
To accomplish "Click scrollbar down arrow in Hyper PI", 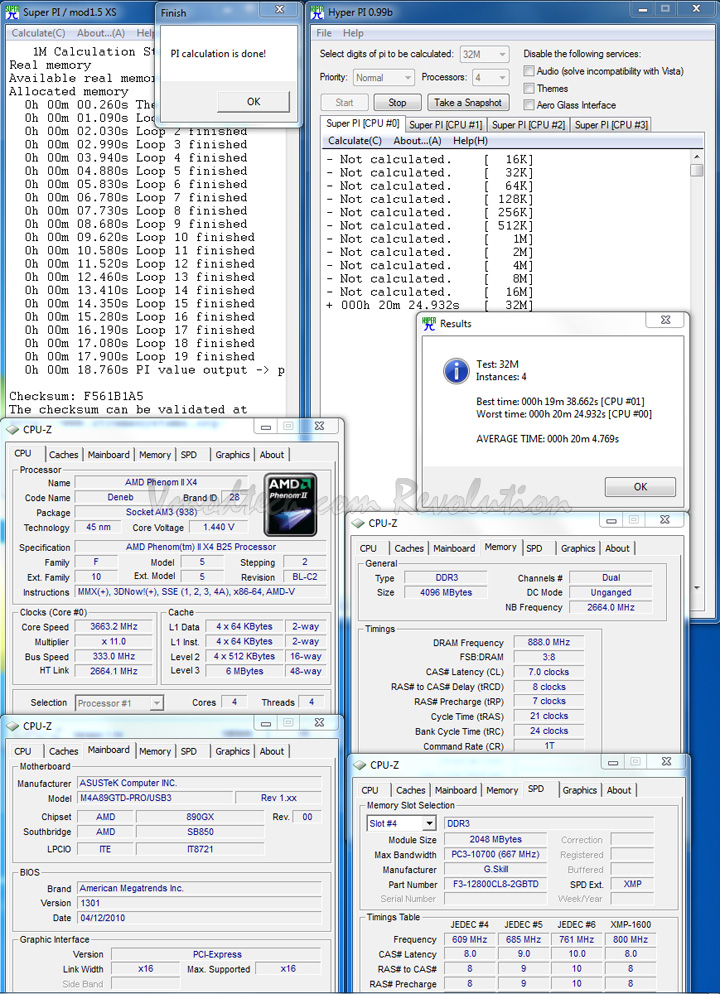I will click(697, 588).
